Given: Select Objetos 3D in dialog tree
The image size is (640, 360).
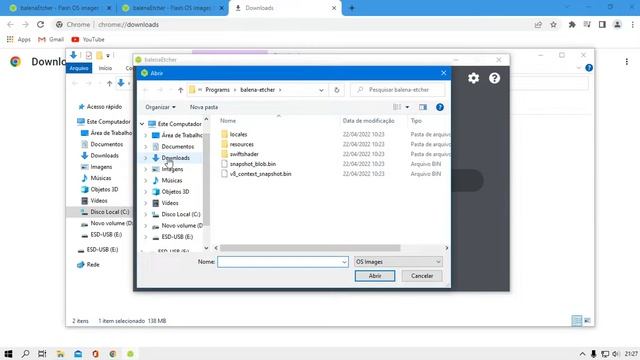Looking at the screenshot, I should click(175, 191).
